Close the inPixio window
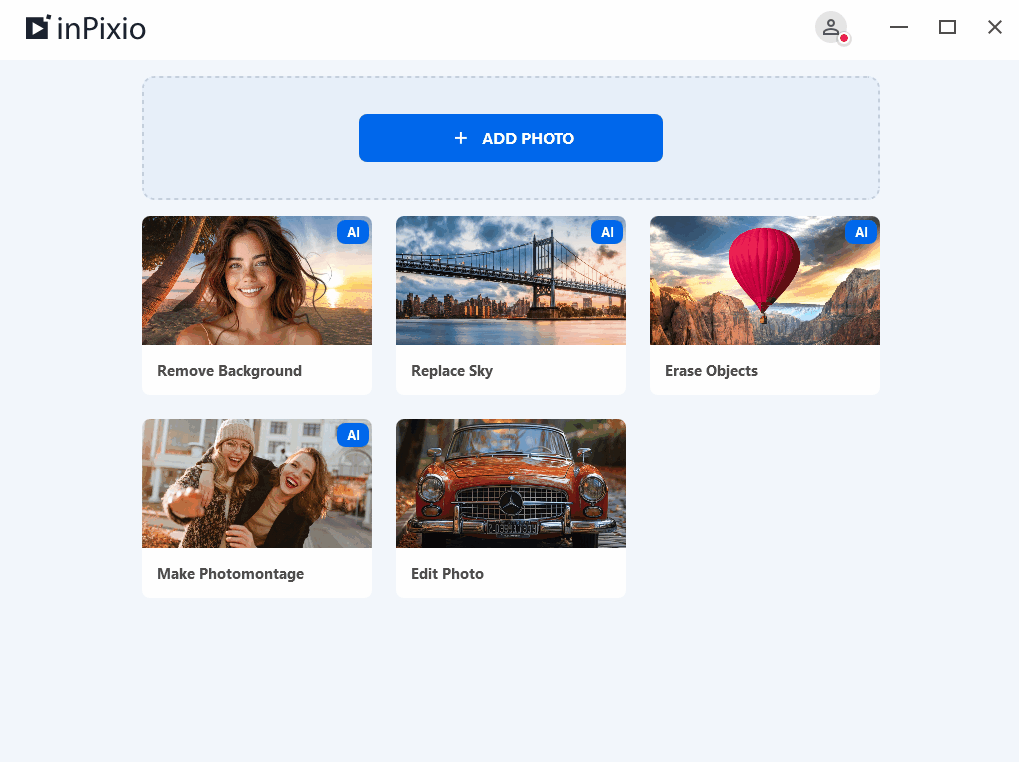Viewport: 1019px width, 762px height. 995,27
